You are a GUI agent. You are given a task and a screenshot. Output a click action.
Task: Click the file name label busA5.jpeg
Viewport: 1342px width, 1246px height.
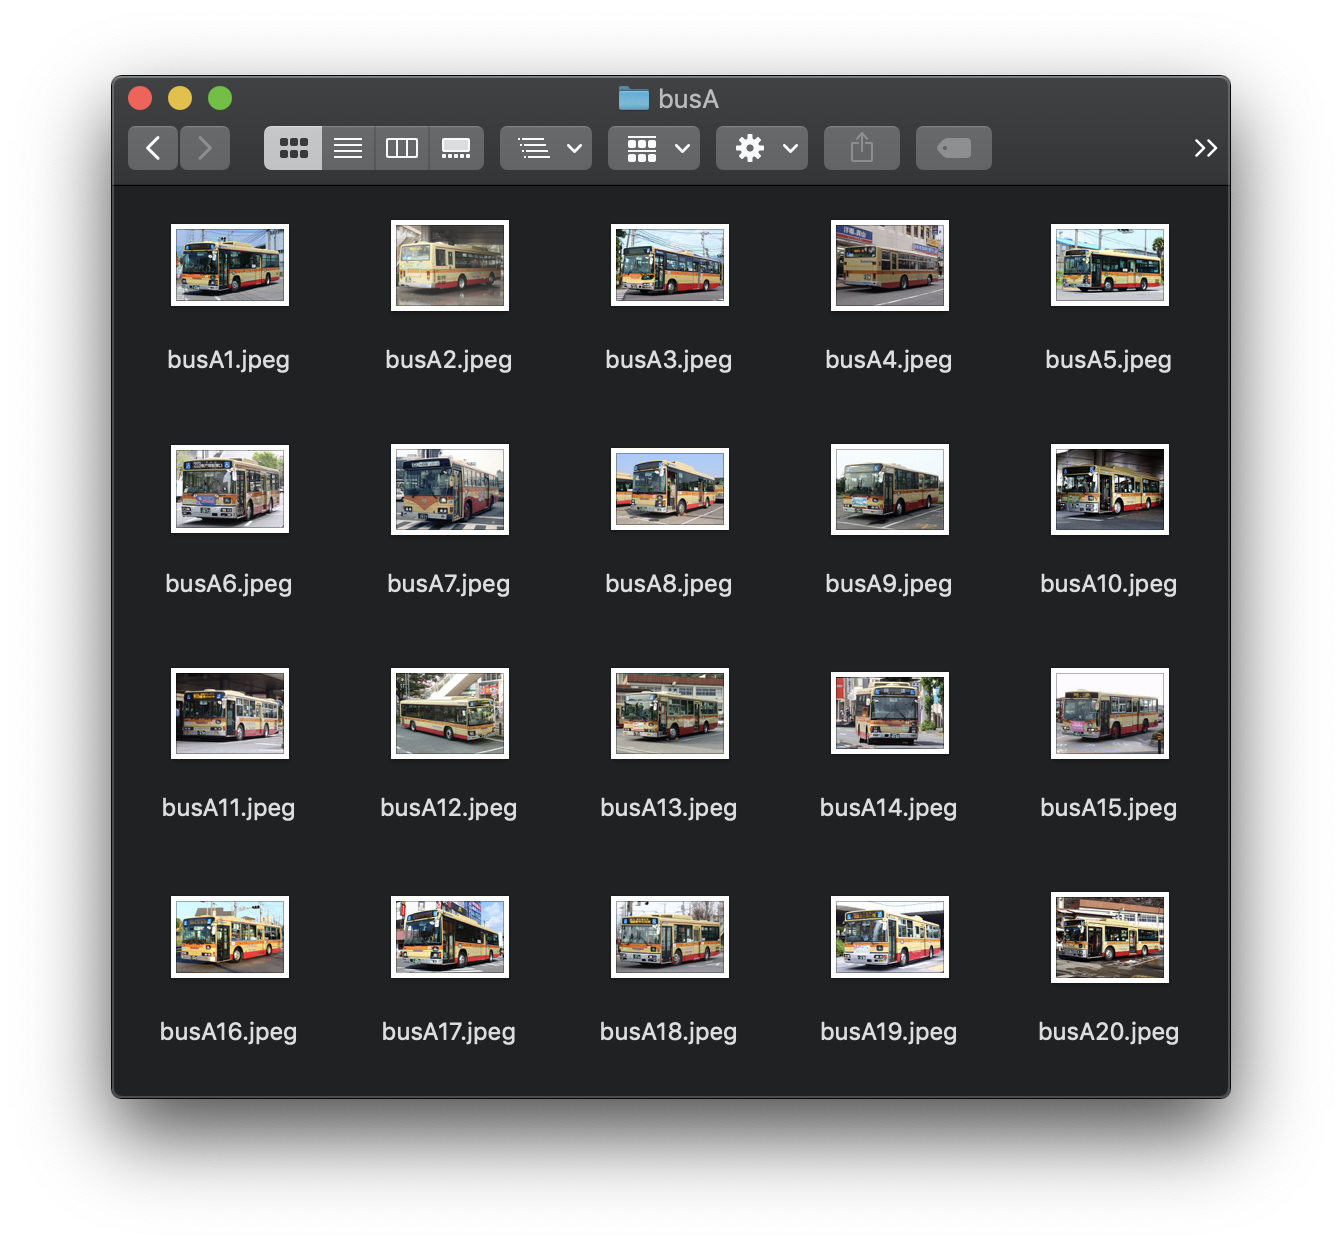[1109, 360]
